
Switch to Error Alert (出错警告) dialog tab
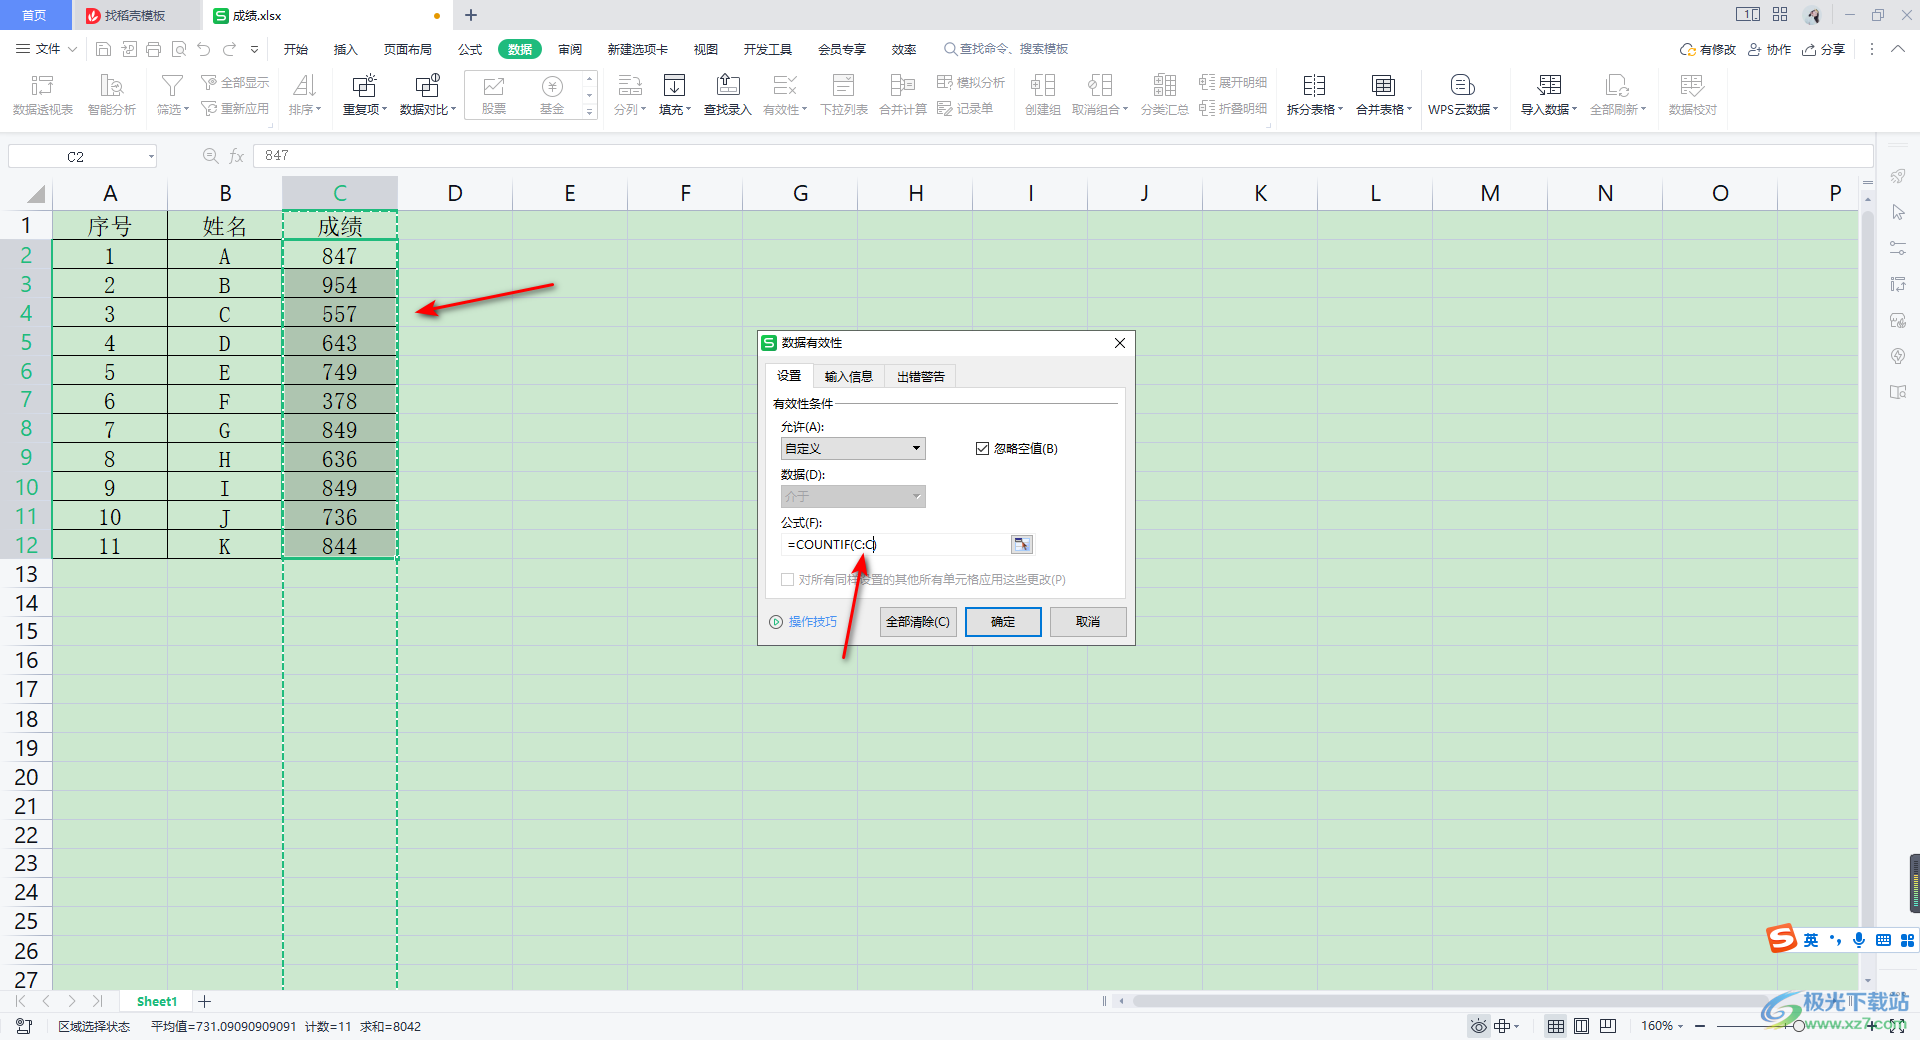point(921,376)
